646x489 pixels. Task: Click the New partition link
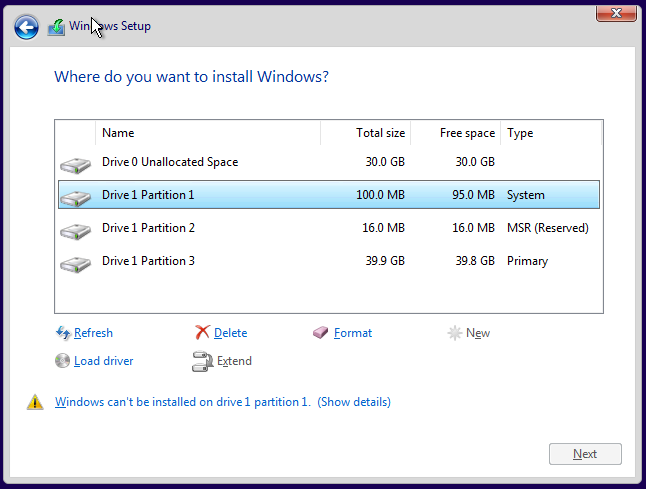click(x=478, y=333)
